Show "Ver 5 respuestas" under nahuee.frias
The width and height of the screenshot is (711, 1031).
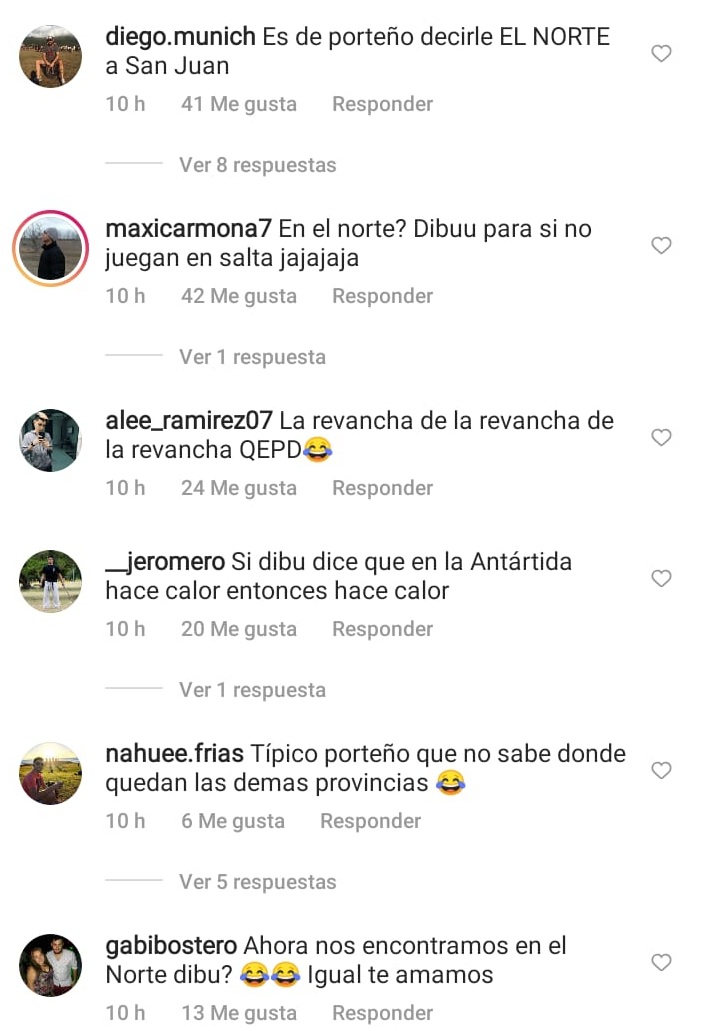(x=257, y=882)
